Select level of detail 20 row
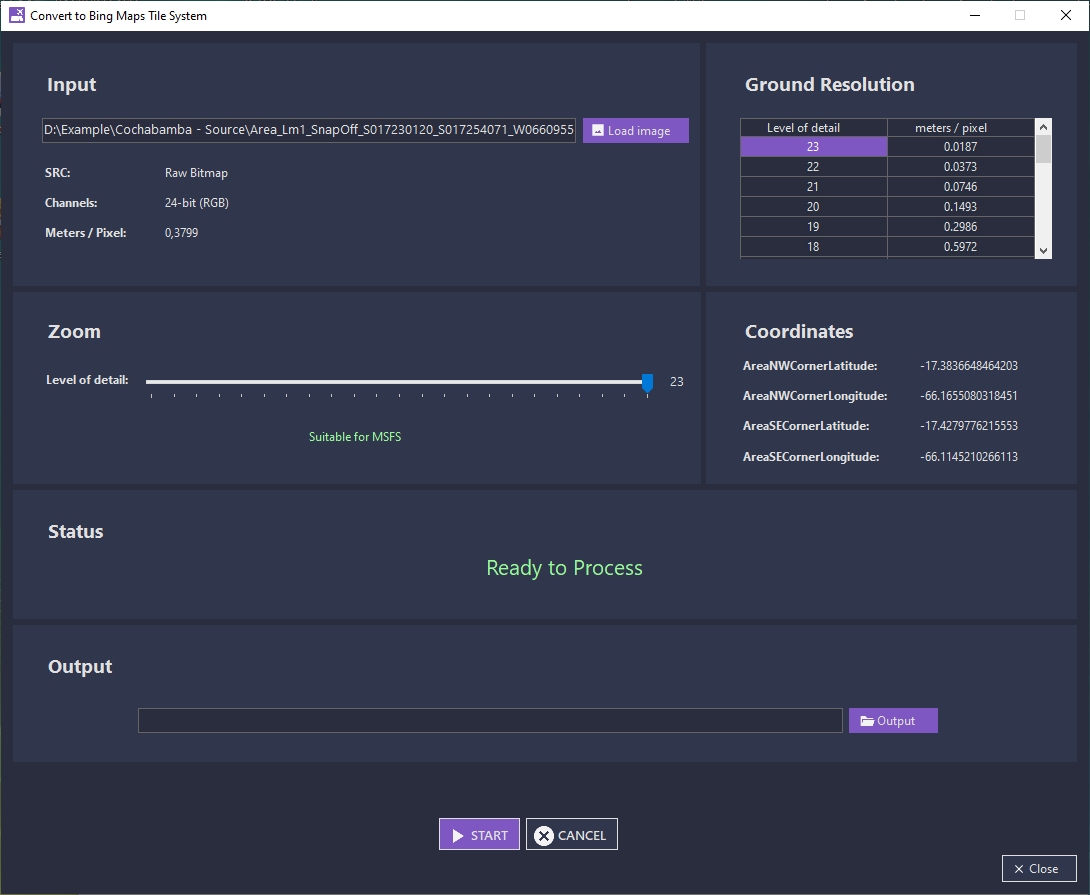Viewport: 1090px width, 895px height. pos(813,207)
